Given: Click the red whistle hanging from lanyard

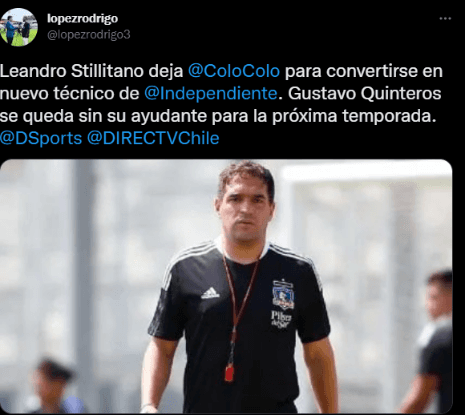Looking at the screenshot, I should (x=229, y=373).
